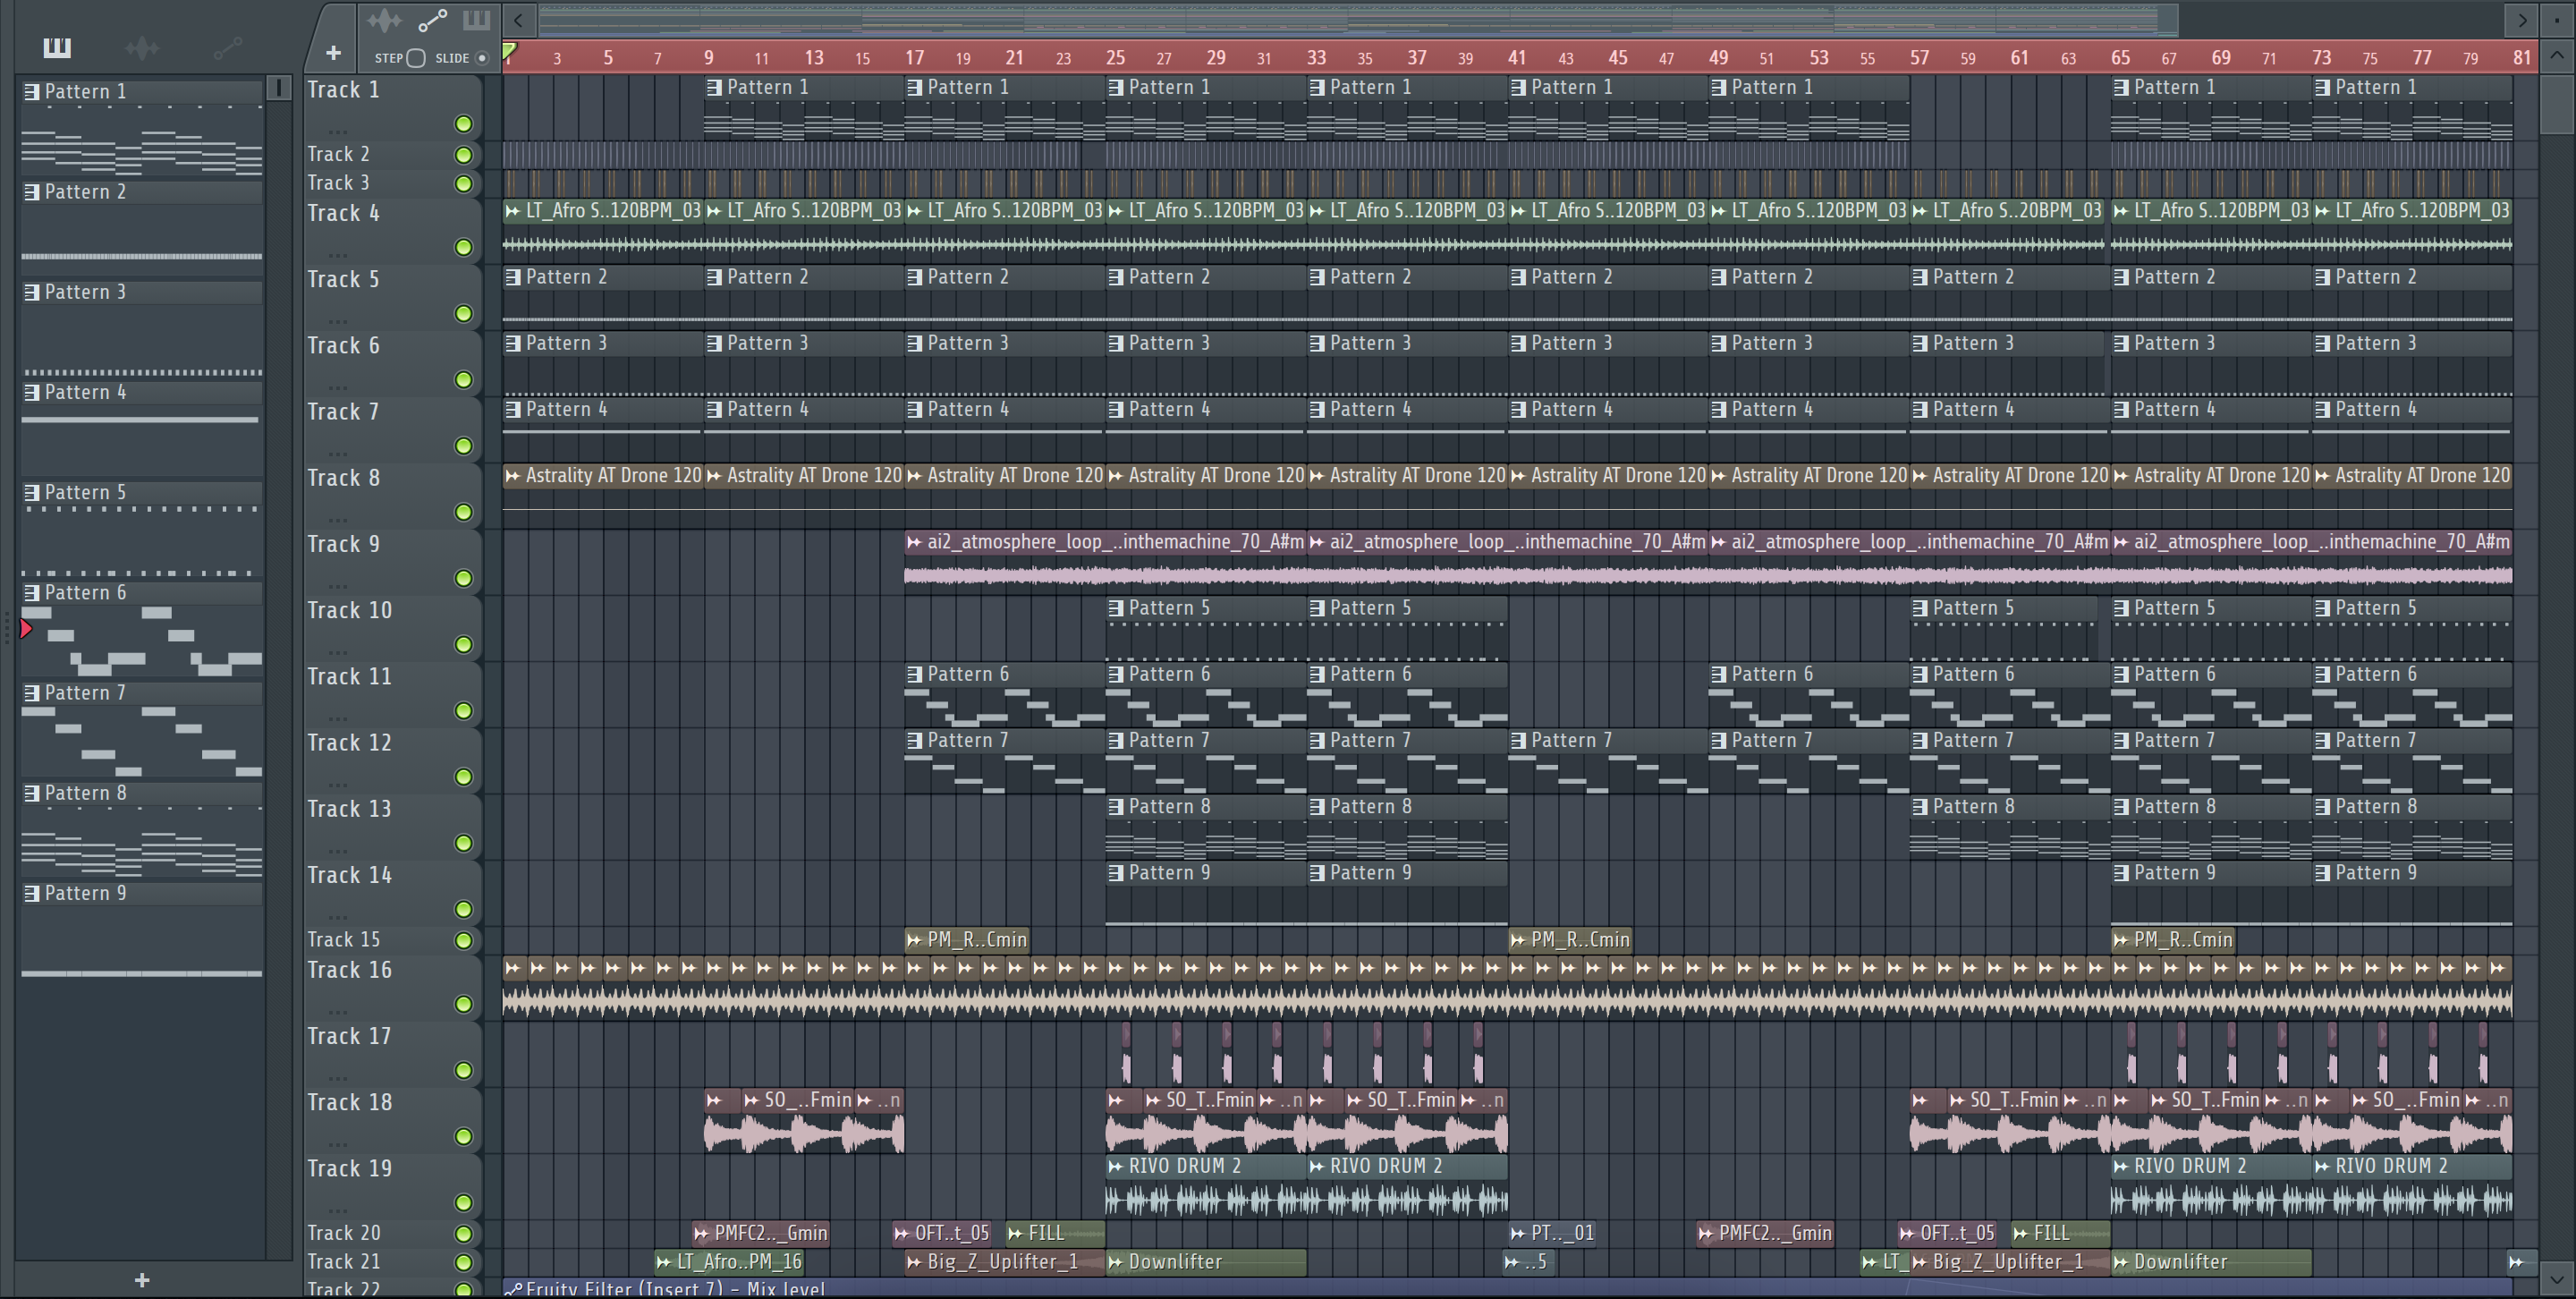Jump to bar 65 on the timeline ruler
This screenshot has height=1299, width=2576.
pyautogui.click(x=2120, y=58)
